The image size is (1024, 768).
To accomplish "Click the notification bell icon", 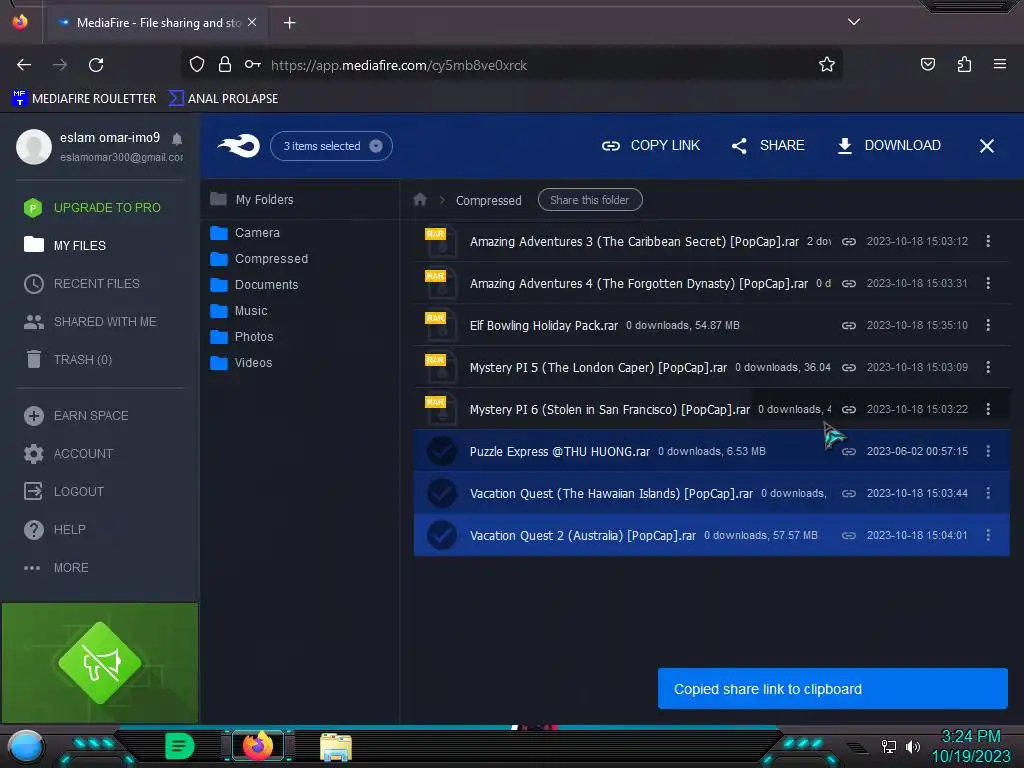I will coord(177,138).
